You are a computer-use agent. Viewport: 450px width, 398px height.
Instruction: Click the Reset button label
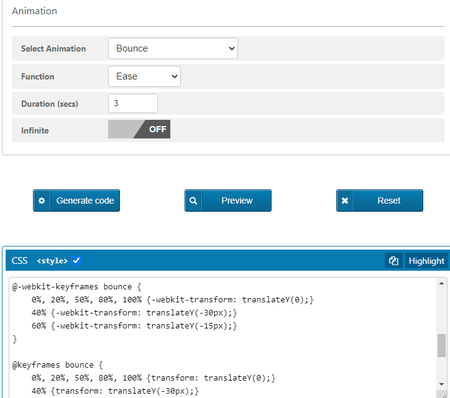click(389, 201)
